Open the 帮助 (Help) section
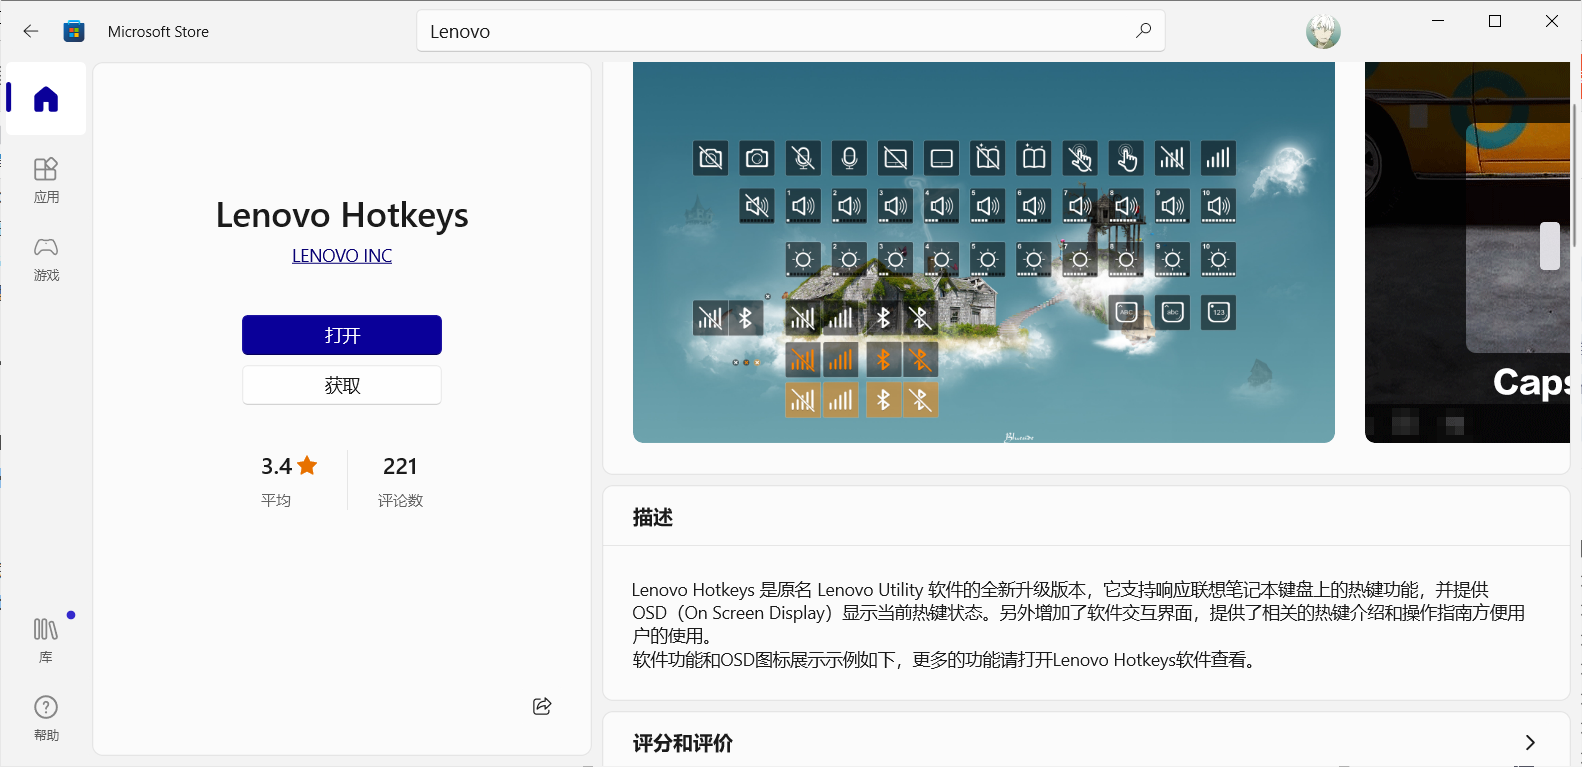1582x767 pixels. pyautogui.click(x=46, y=719)
